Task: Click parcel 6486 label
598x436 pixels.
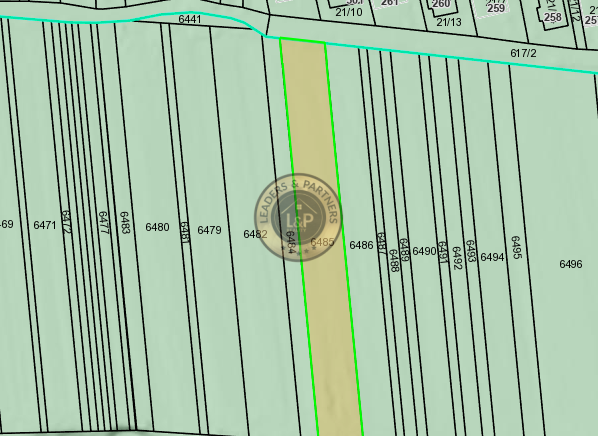Action: 361,245
